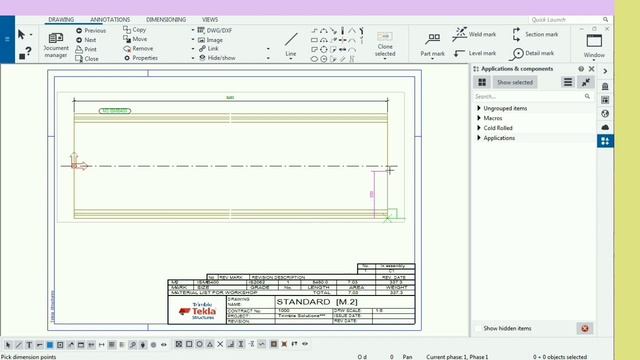Viewport: 640px width, 360px height.
Task: Expand the side pane chevron arrow
Action: point(605,71)
